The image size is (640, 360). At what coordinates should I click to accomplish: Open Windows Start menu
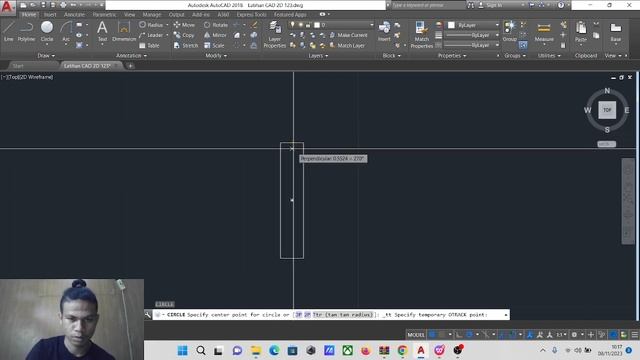pyautogui.click(x=182, y=350)
